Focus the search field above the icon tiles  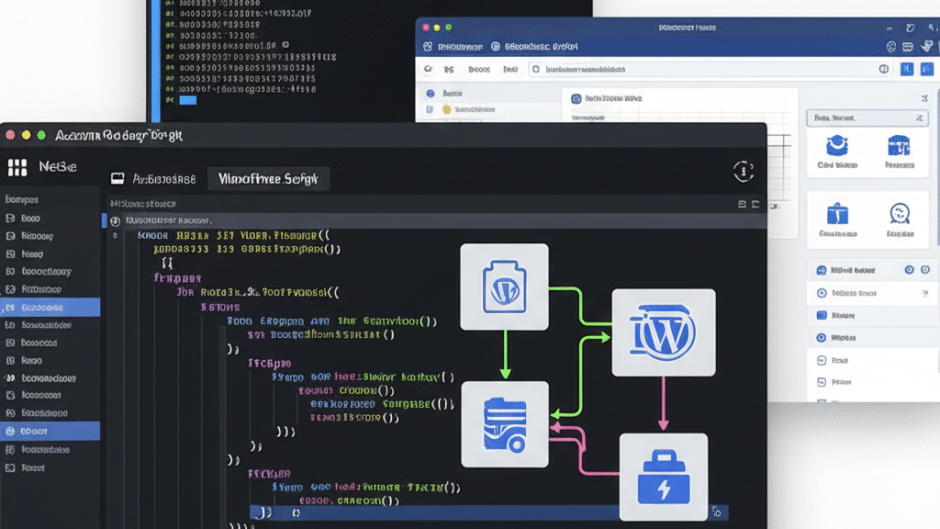pos(867,118)
